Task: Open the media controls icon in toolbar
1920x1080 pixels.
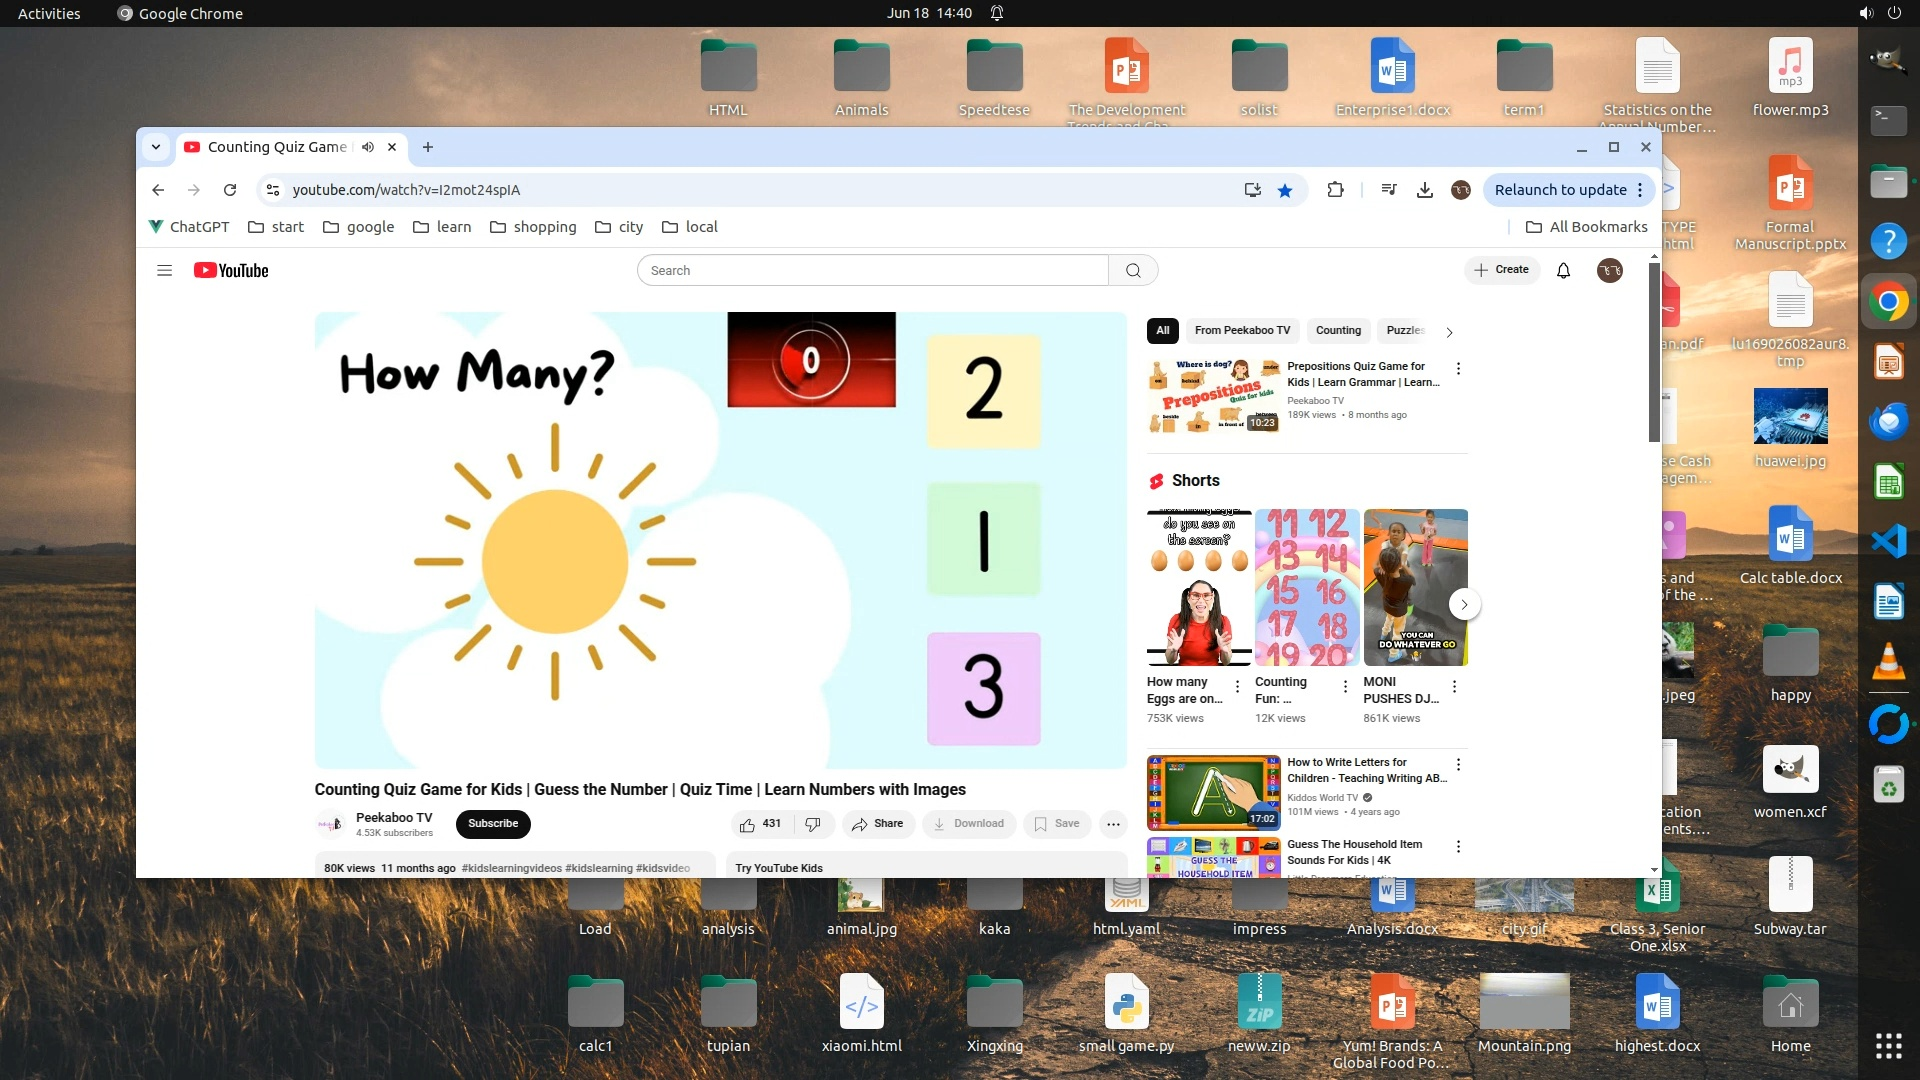Action: coord(1389,190)
